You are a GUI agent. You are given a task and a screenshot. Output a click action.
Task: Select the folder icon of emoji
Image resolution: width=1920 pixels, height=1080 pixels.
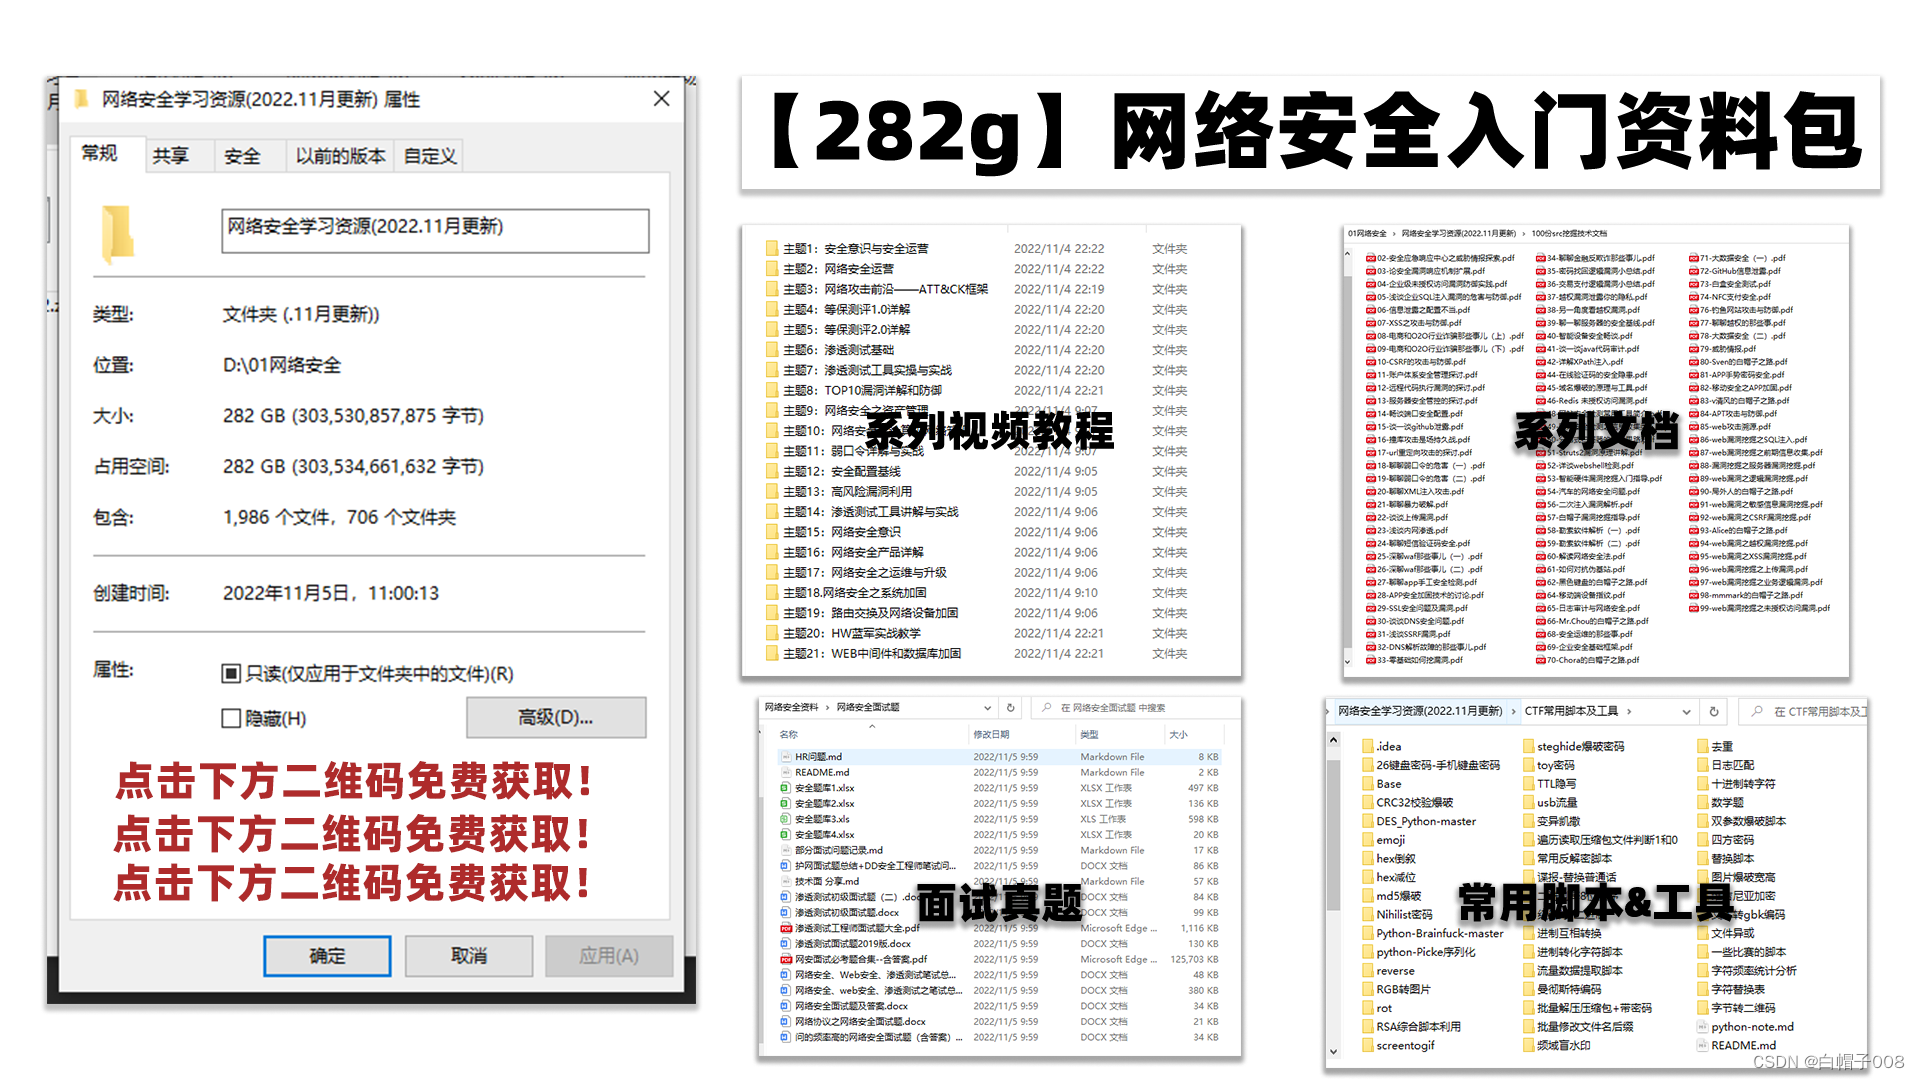(1367, 839)
